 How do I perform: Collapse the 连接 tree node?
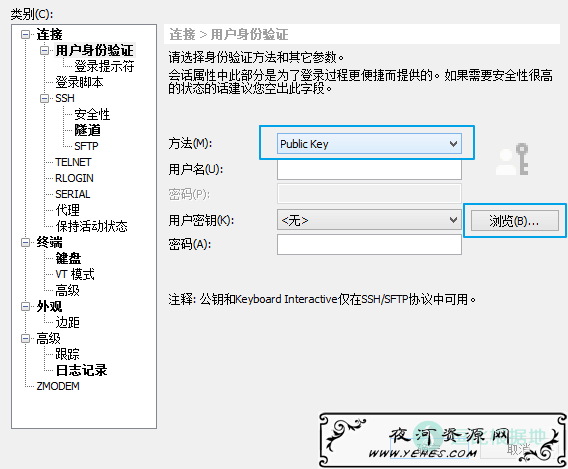pyautogui.click(x=25, y=35)
